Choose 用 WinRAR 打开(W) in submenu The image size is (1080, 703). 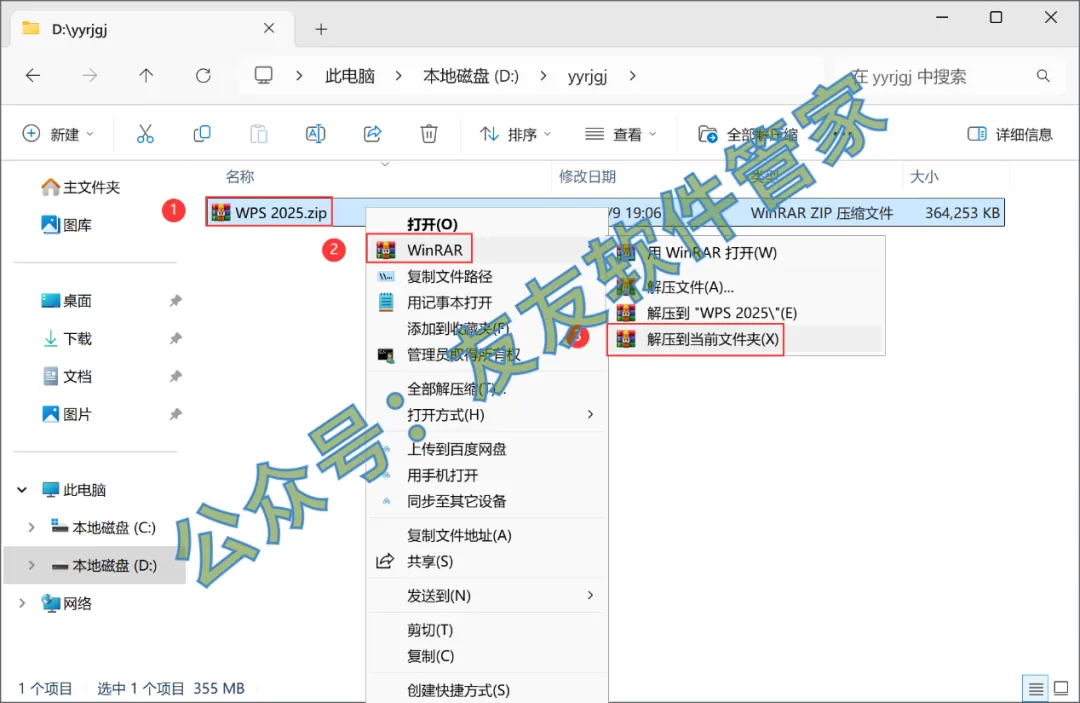pyautogui.click(x=712, y=253)
